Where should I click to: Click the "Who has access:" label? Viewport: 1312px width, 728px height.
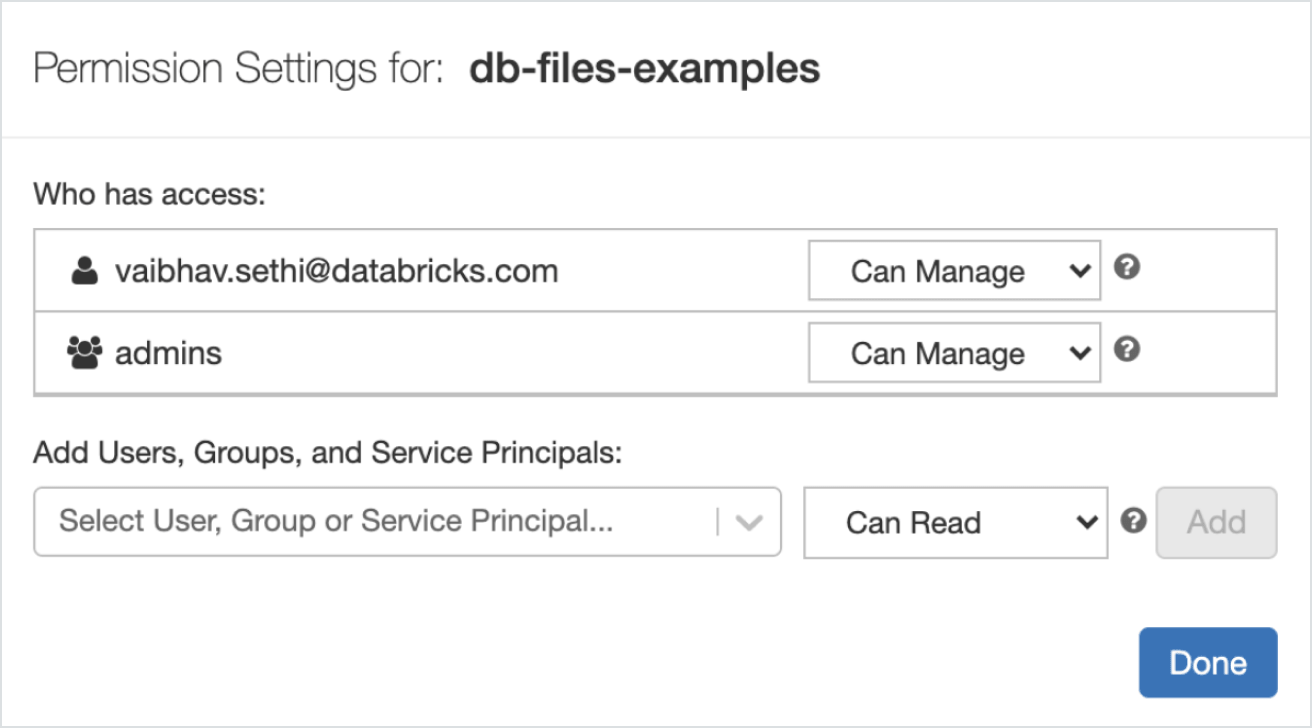(x=149, y=194)
